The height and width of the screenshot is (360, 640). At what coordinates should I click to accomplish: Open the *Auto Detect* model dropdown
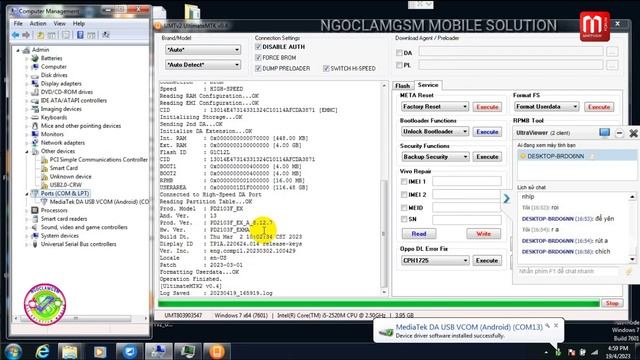pos(203,64)
